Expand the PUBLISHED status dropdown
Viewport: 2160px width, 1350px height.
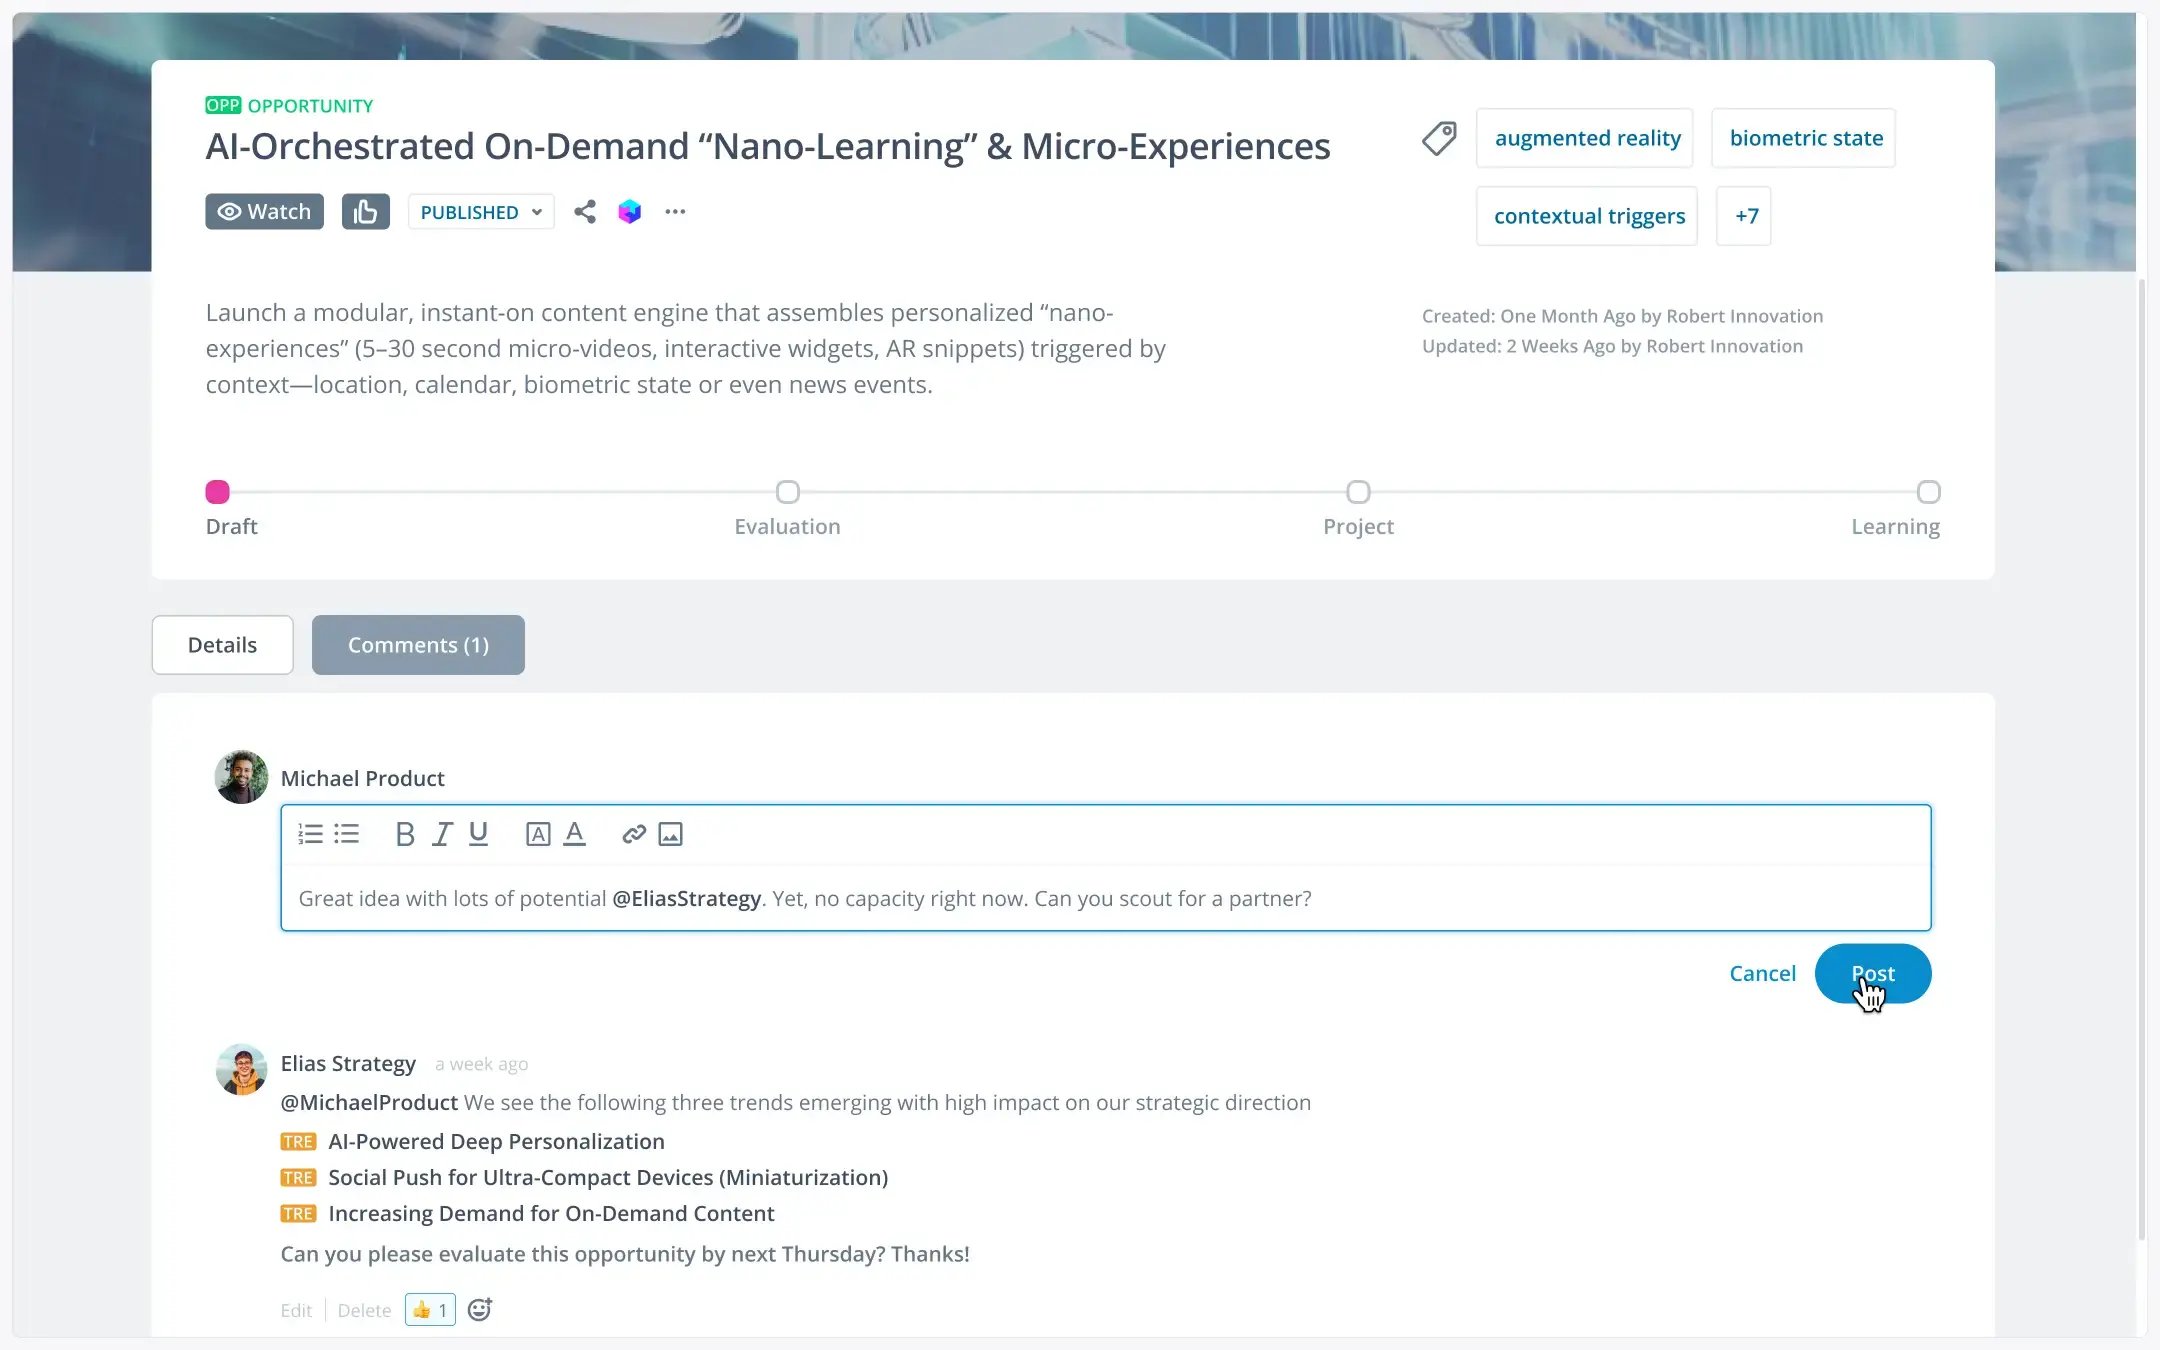coord(481,212)
